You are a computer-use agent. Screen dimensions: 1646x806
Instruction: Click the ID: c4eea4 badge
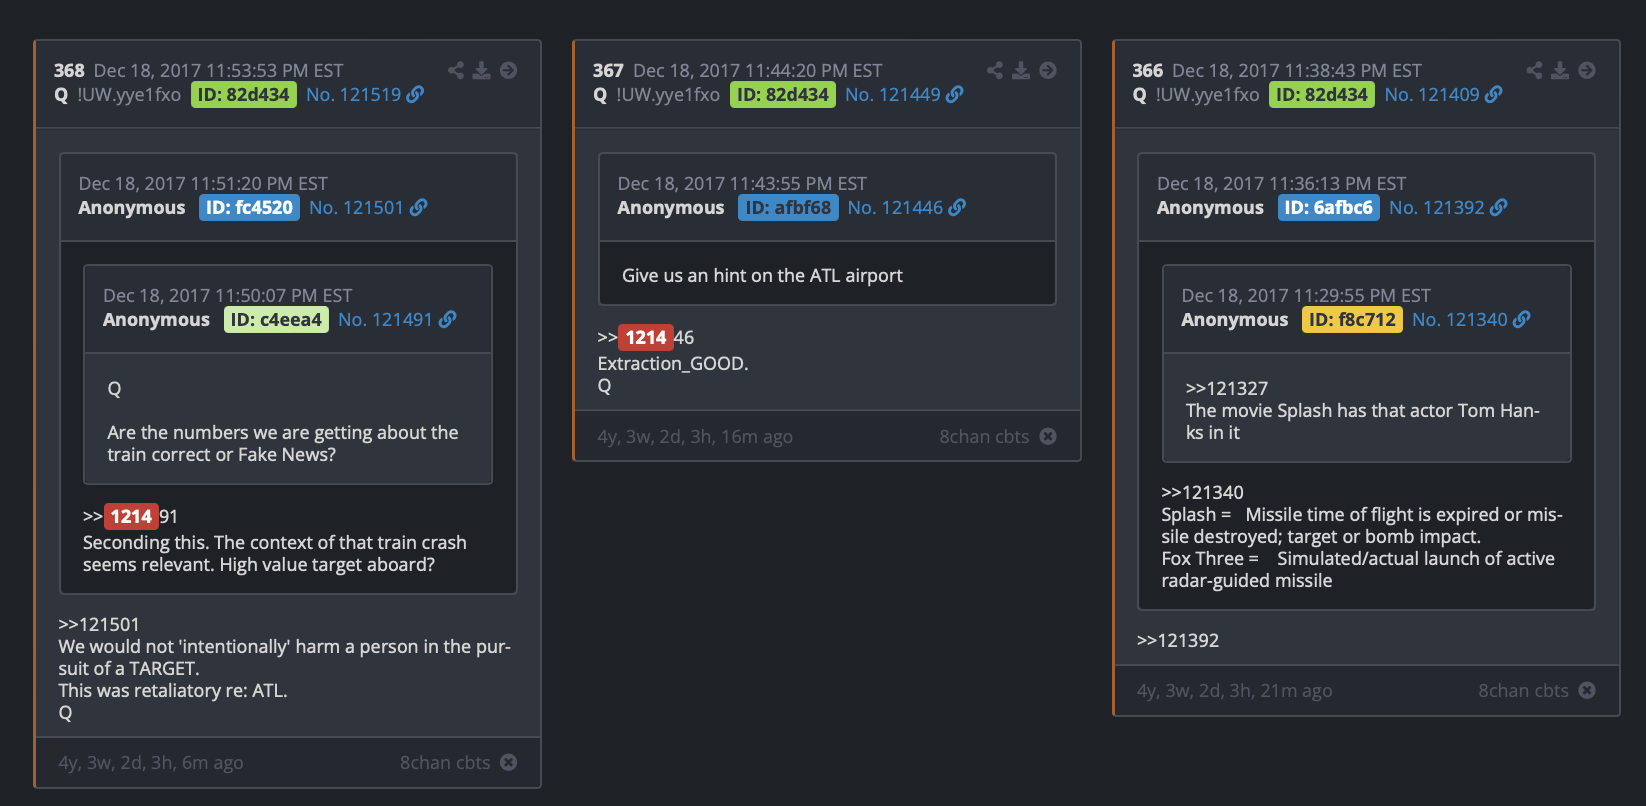click(276, 319)
